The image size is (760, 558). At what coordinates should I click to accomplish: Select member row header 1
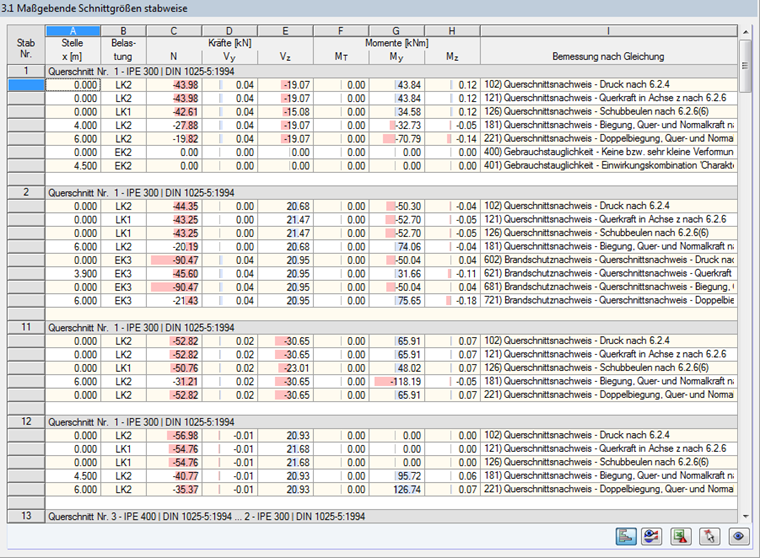pos(26,71)
